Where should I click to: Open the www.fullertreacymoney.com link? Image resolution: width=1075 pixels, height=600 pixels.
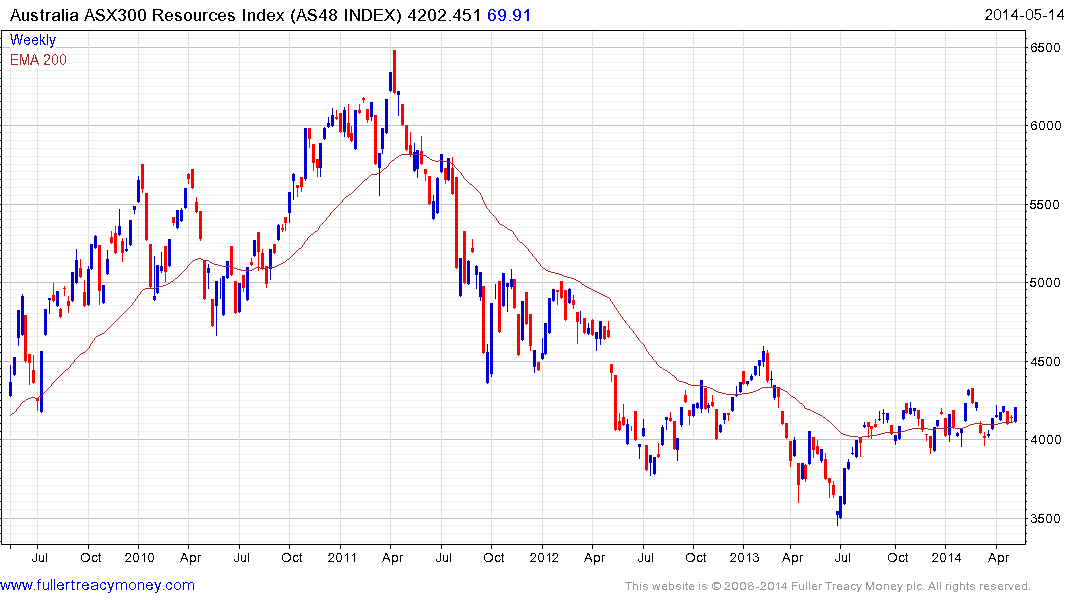[x=97, y=585]
